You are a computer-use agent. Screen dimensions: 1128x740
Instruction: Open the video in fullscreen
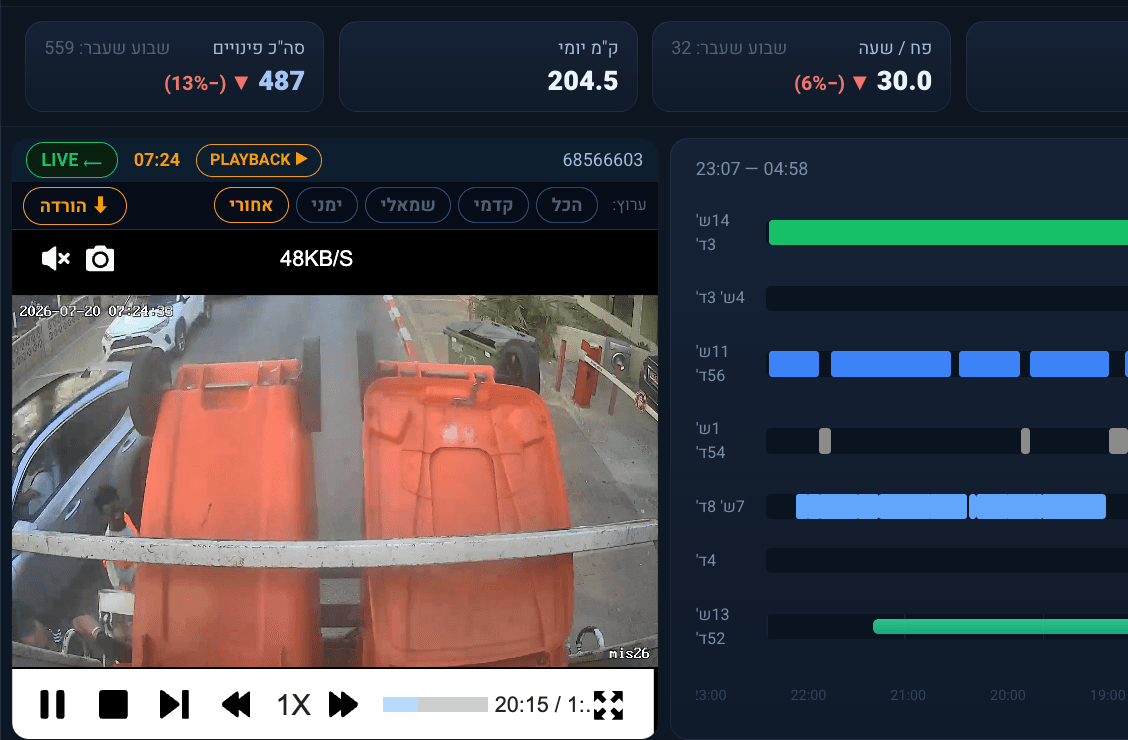click(609, 705)
